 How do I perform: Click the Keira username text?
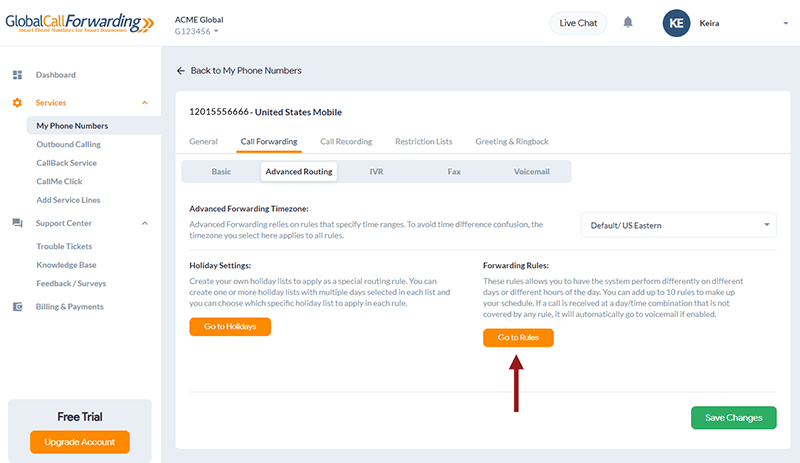point(709,23)
